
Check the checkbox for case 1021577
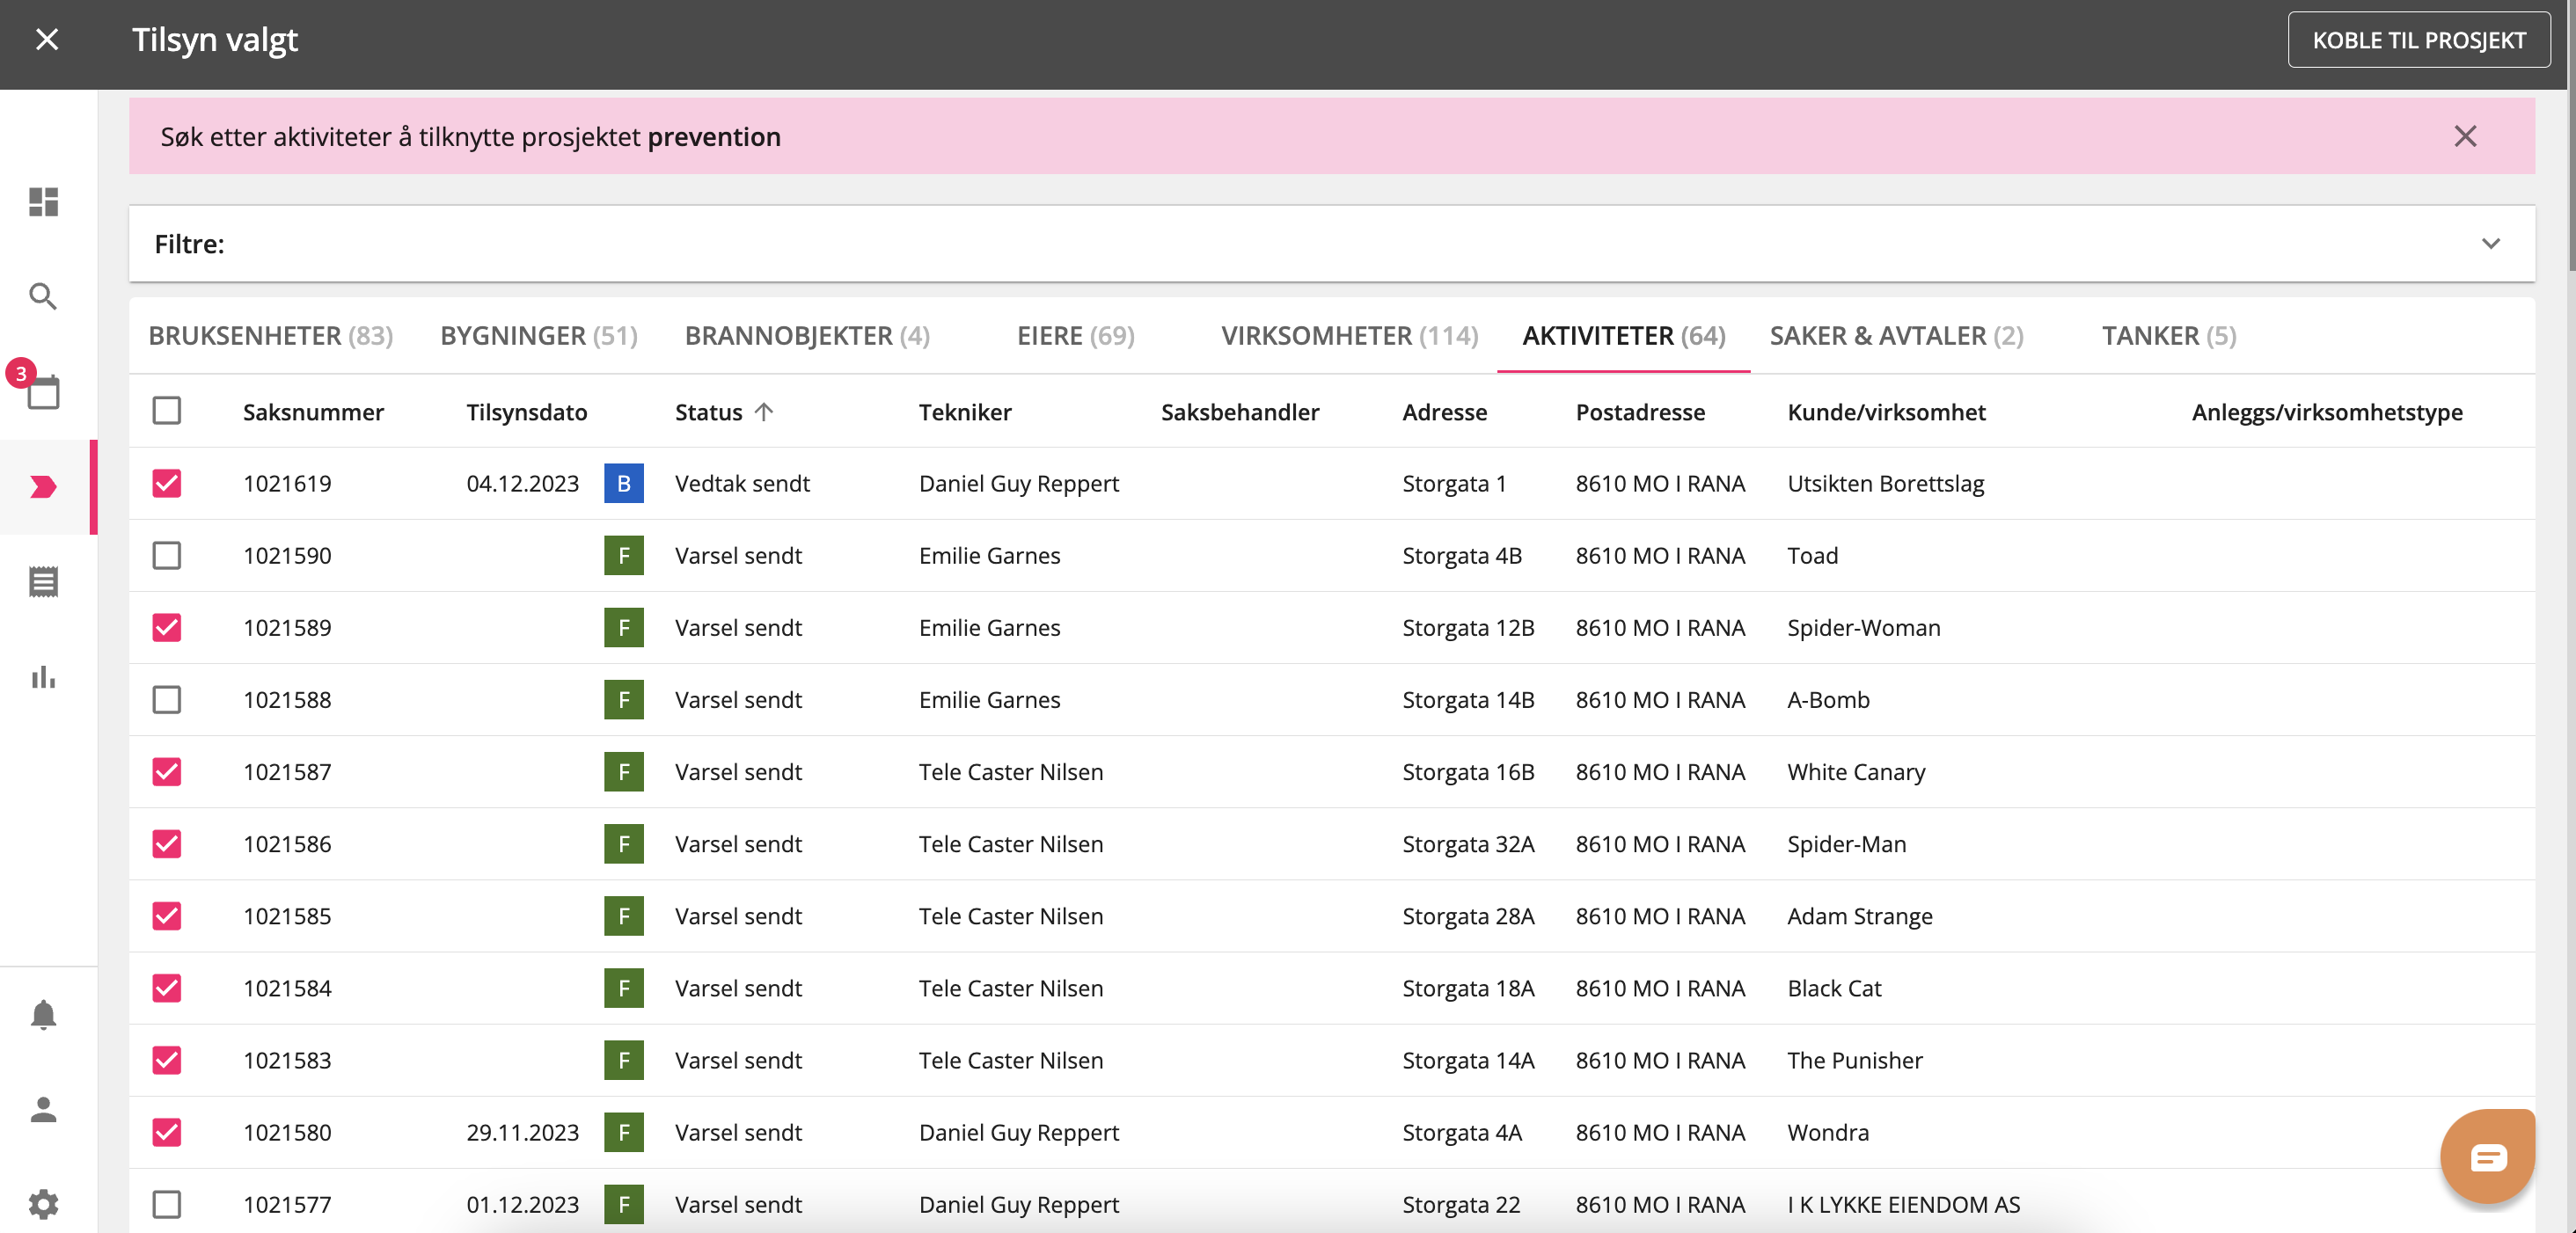167,1204
